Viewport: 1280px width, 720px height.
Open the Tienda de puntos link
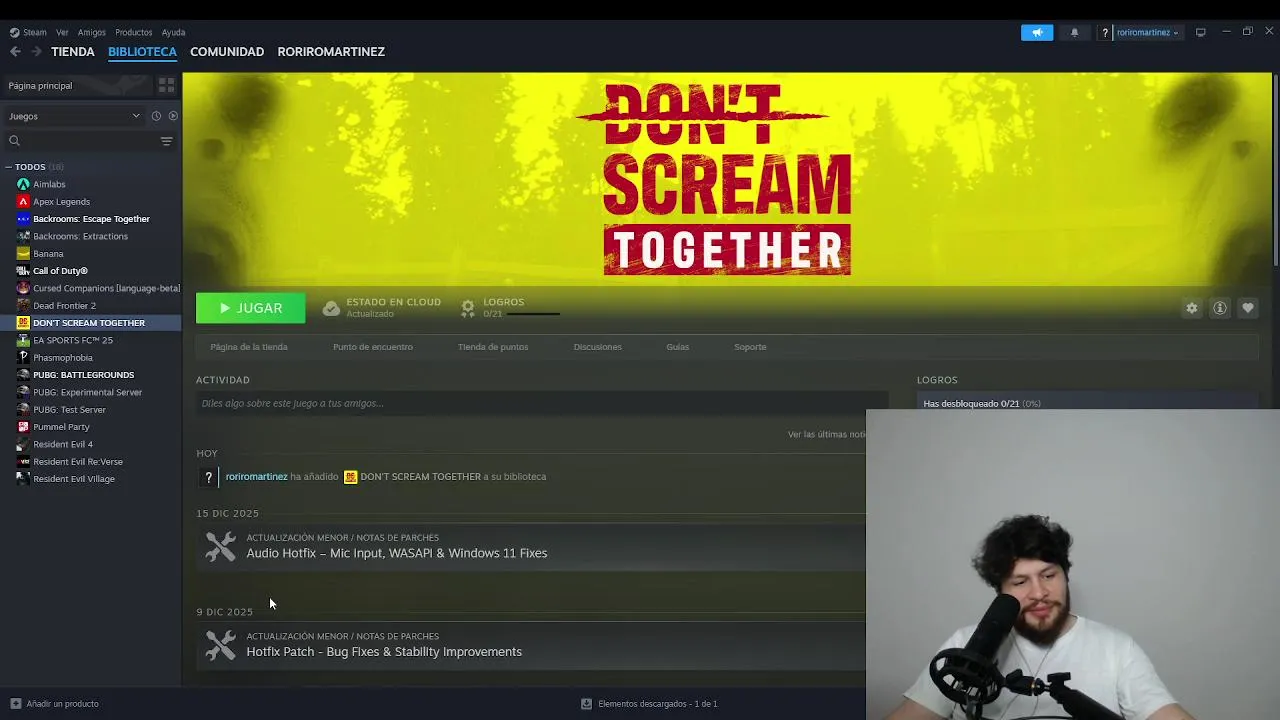point(493,347)
